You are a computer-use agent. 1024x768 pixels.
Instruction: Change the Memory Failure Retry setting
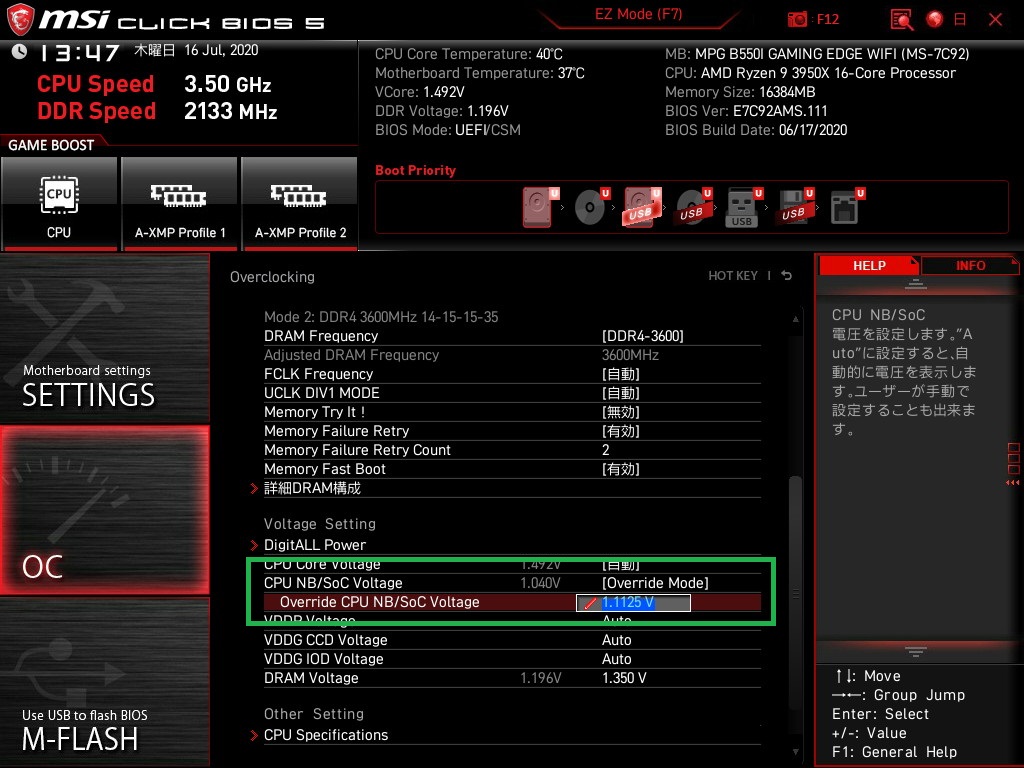(x=620, y=430)
